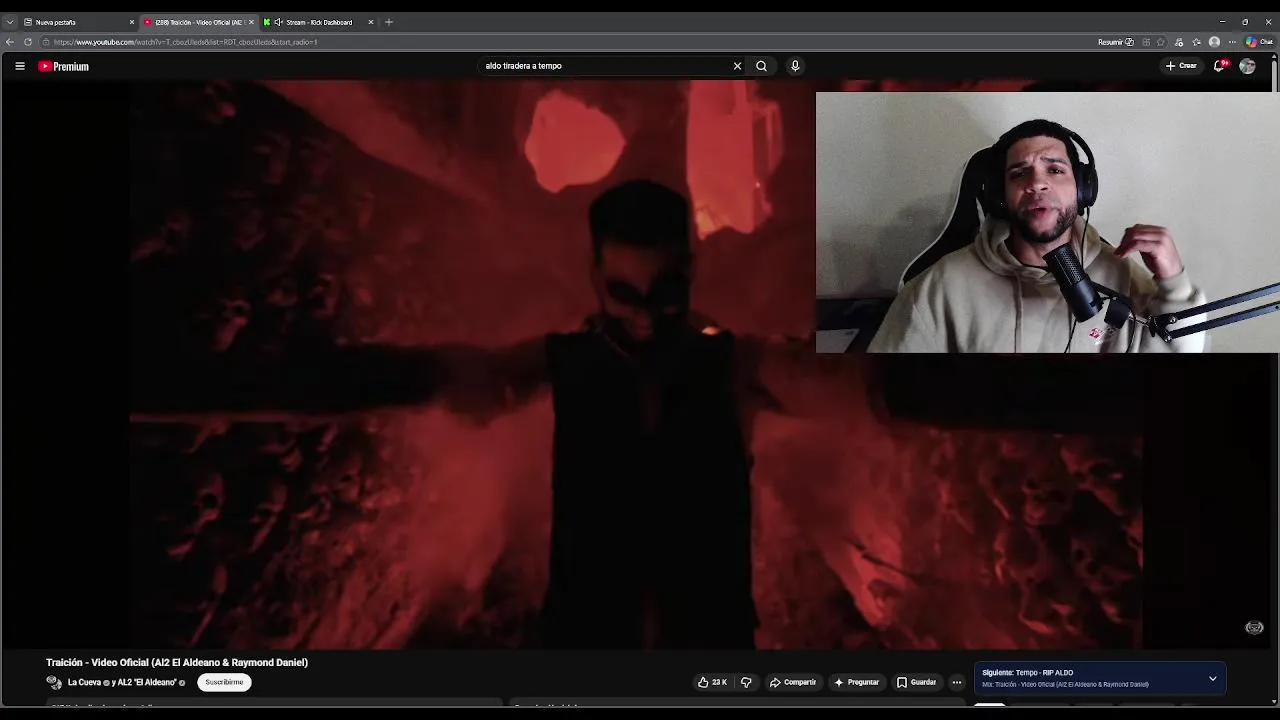The image size is (1280, 720).
Task: Expand the tab actions dropdown menu
Action: click(10, 22)
